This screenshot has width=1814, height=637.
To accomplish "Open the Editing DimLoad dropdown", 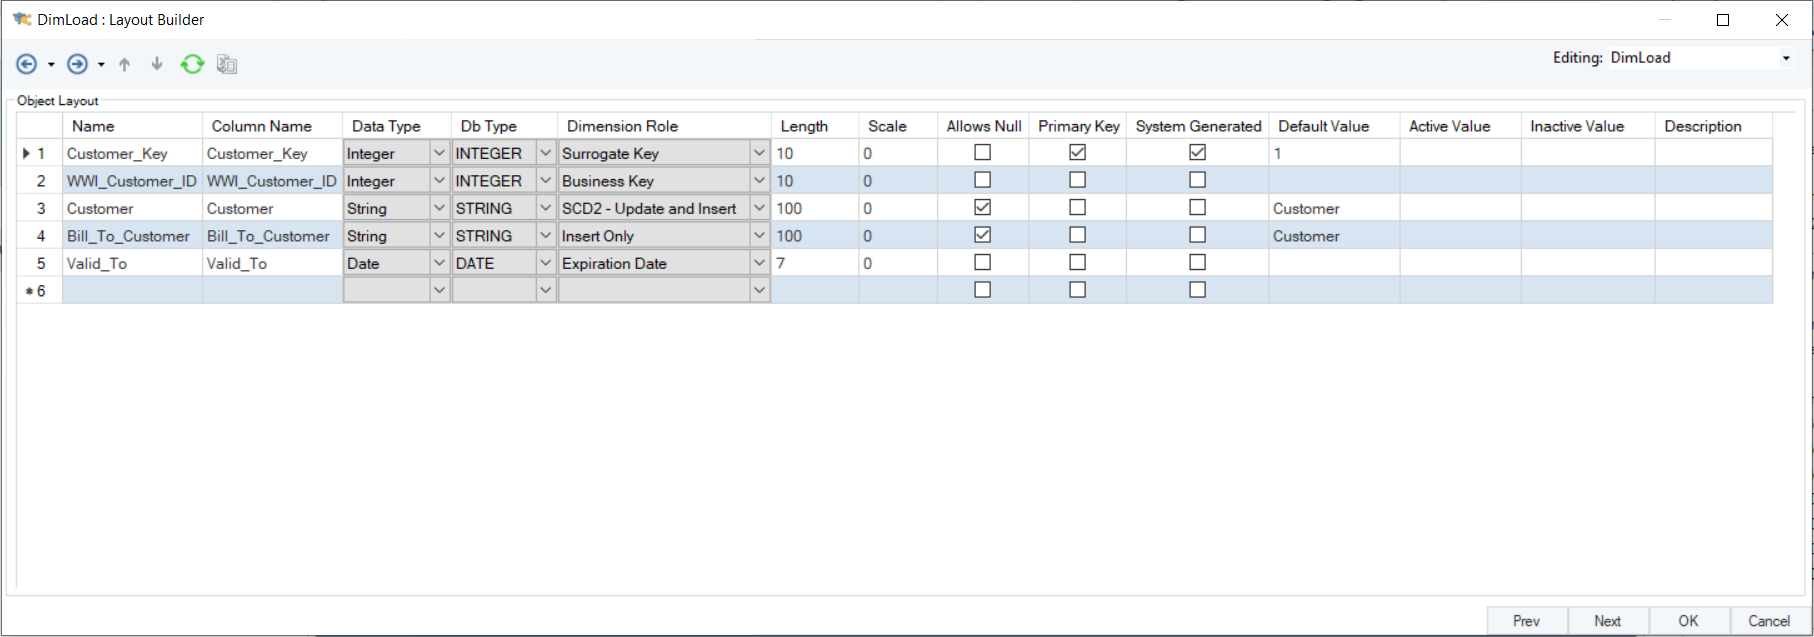I will tap(1786, 58).
